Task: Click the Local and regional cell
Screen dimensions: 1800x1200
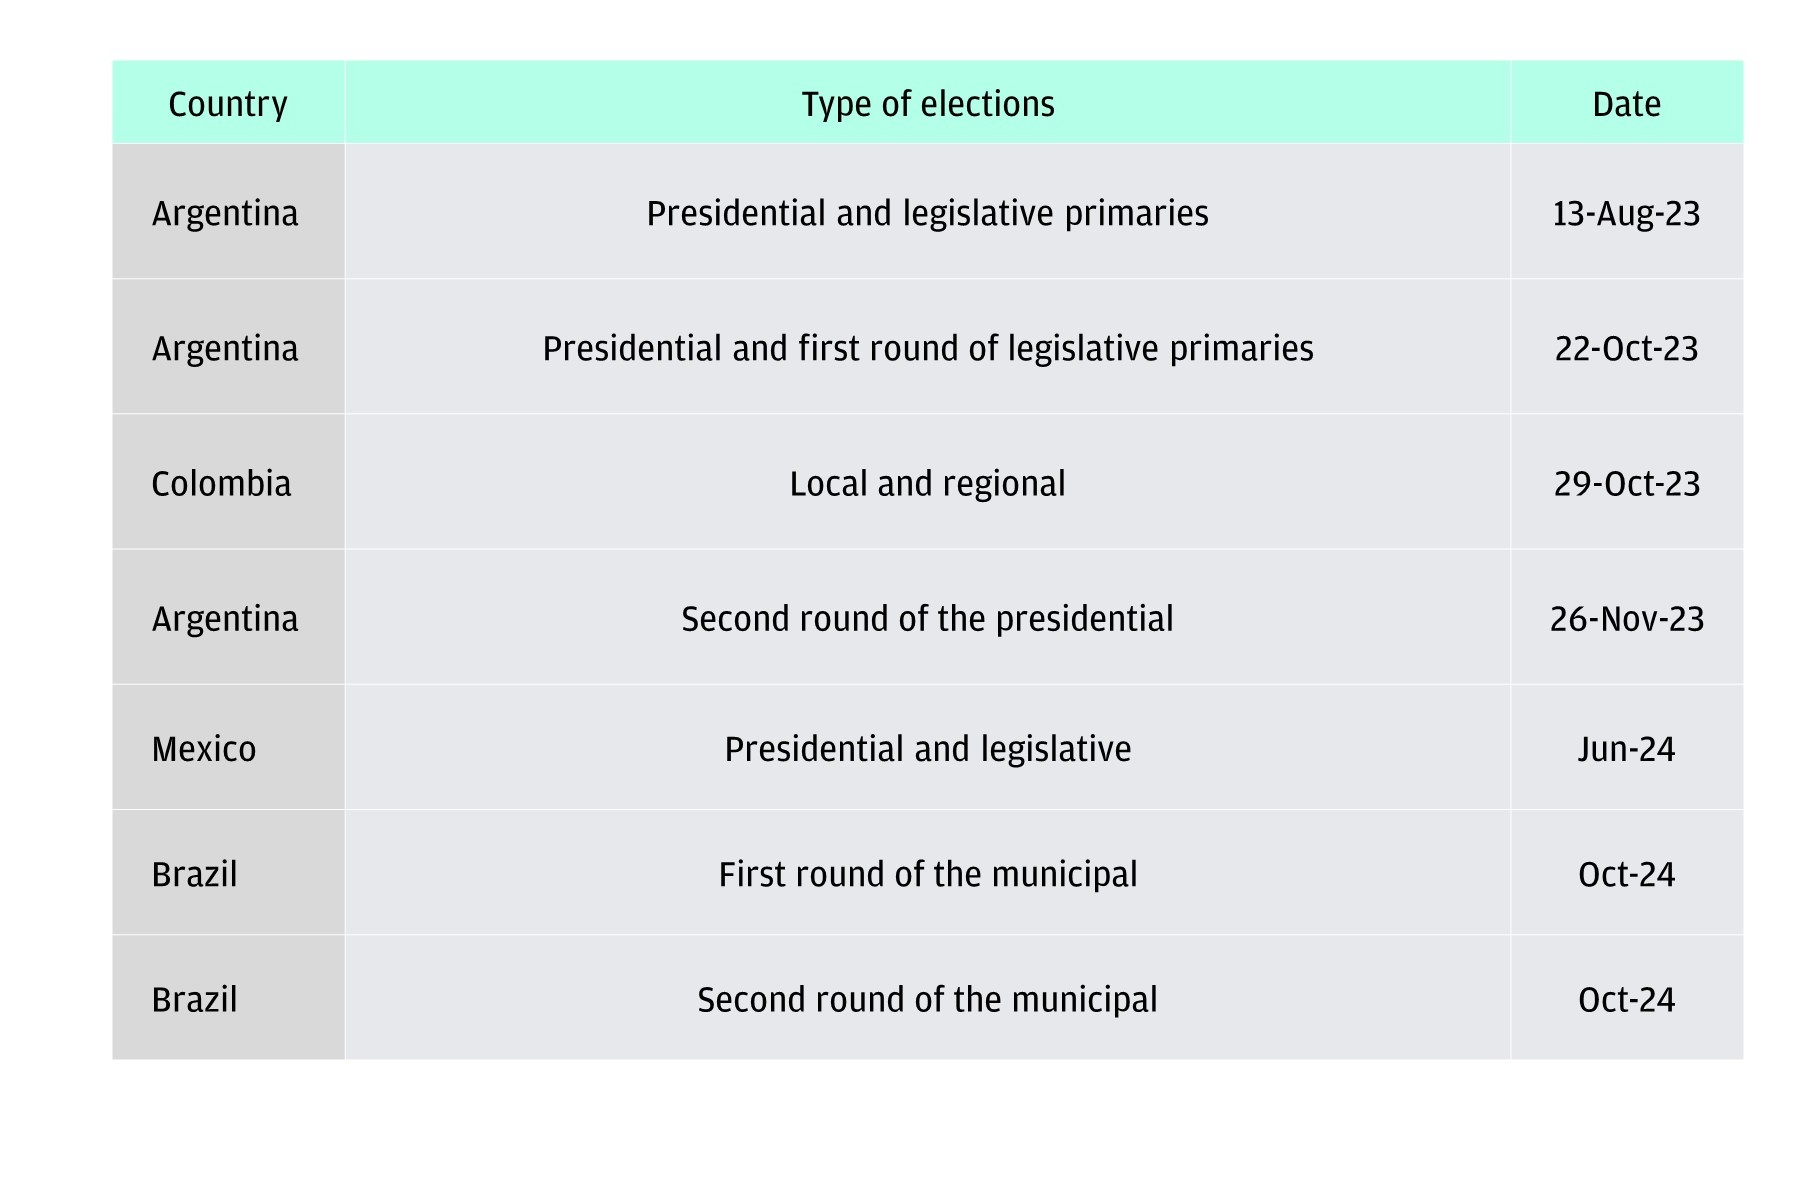Action: (927, 482)
